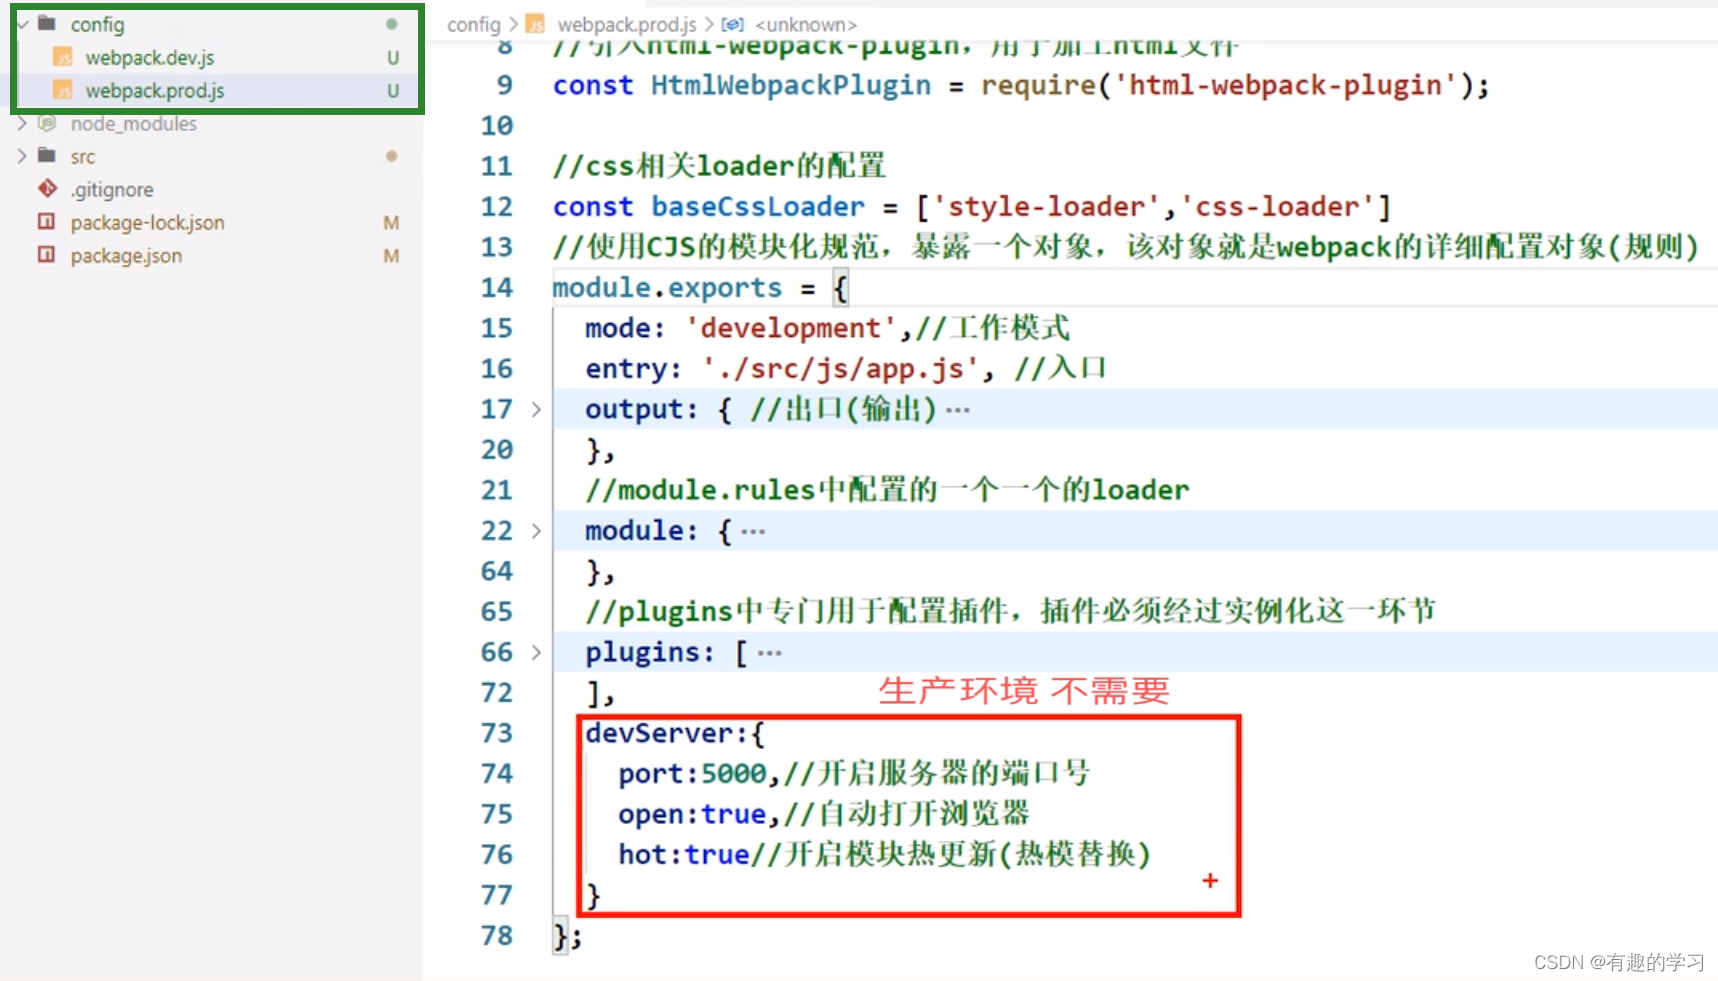Click the './src/js/app.js' entry path
The height and width of the screenshot is (981, 1718).
(841, 369)
